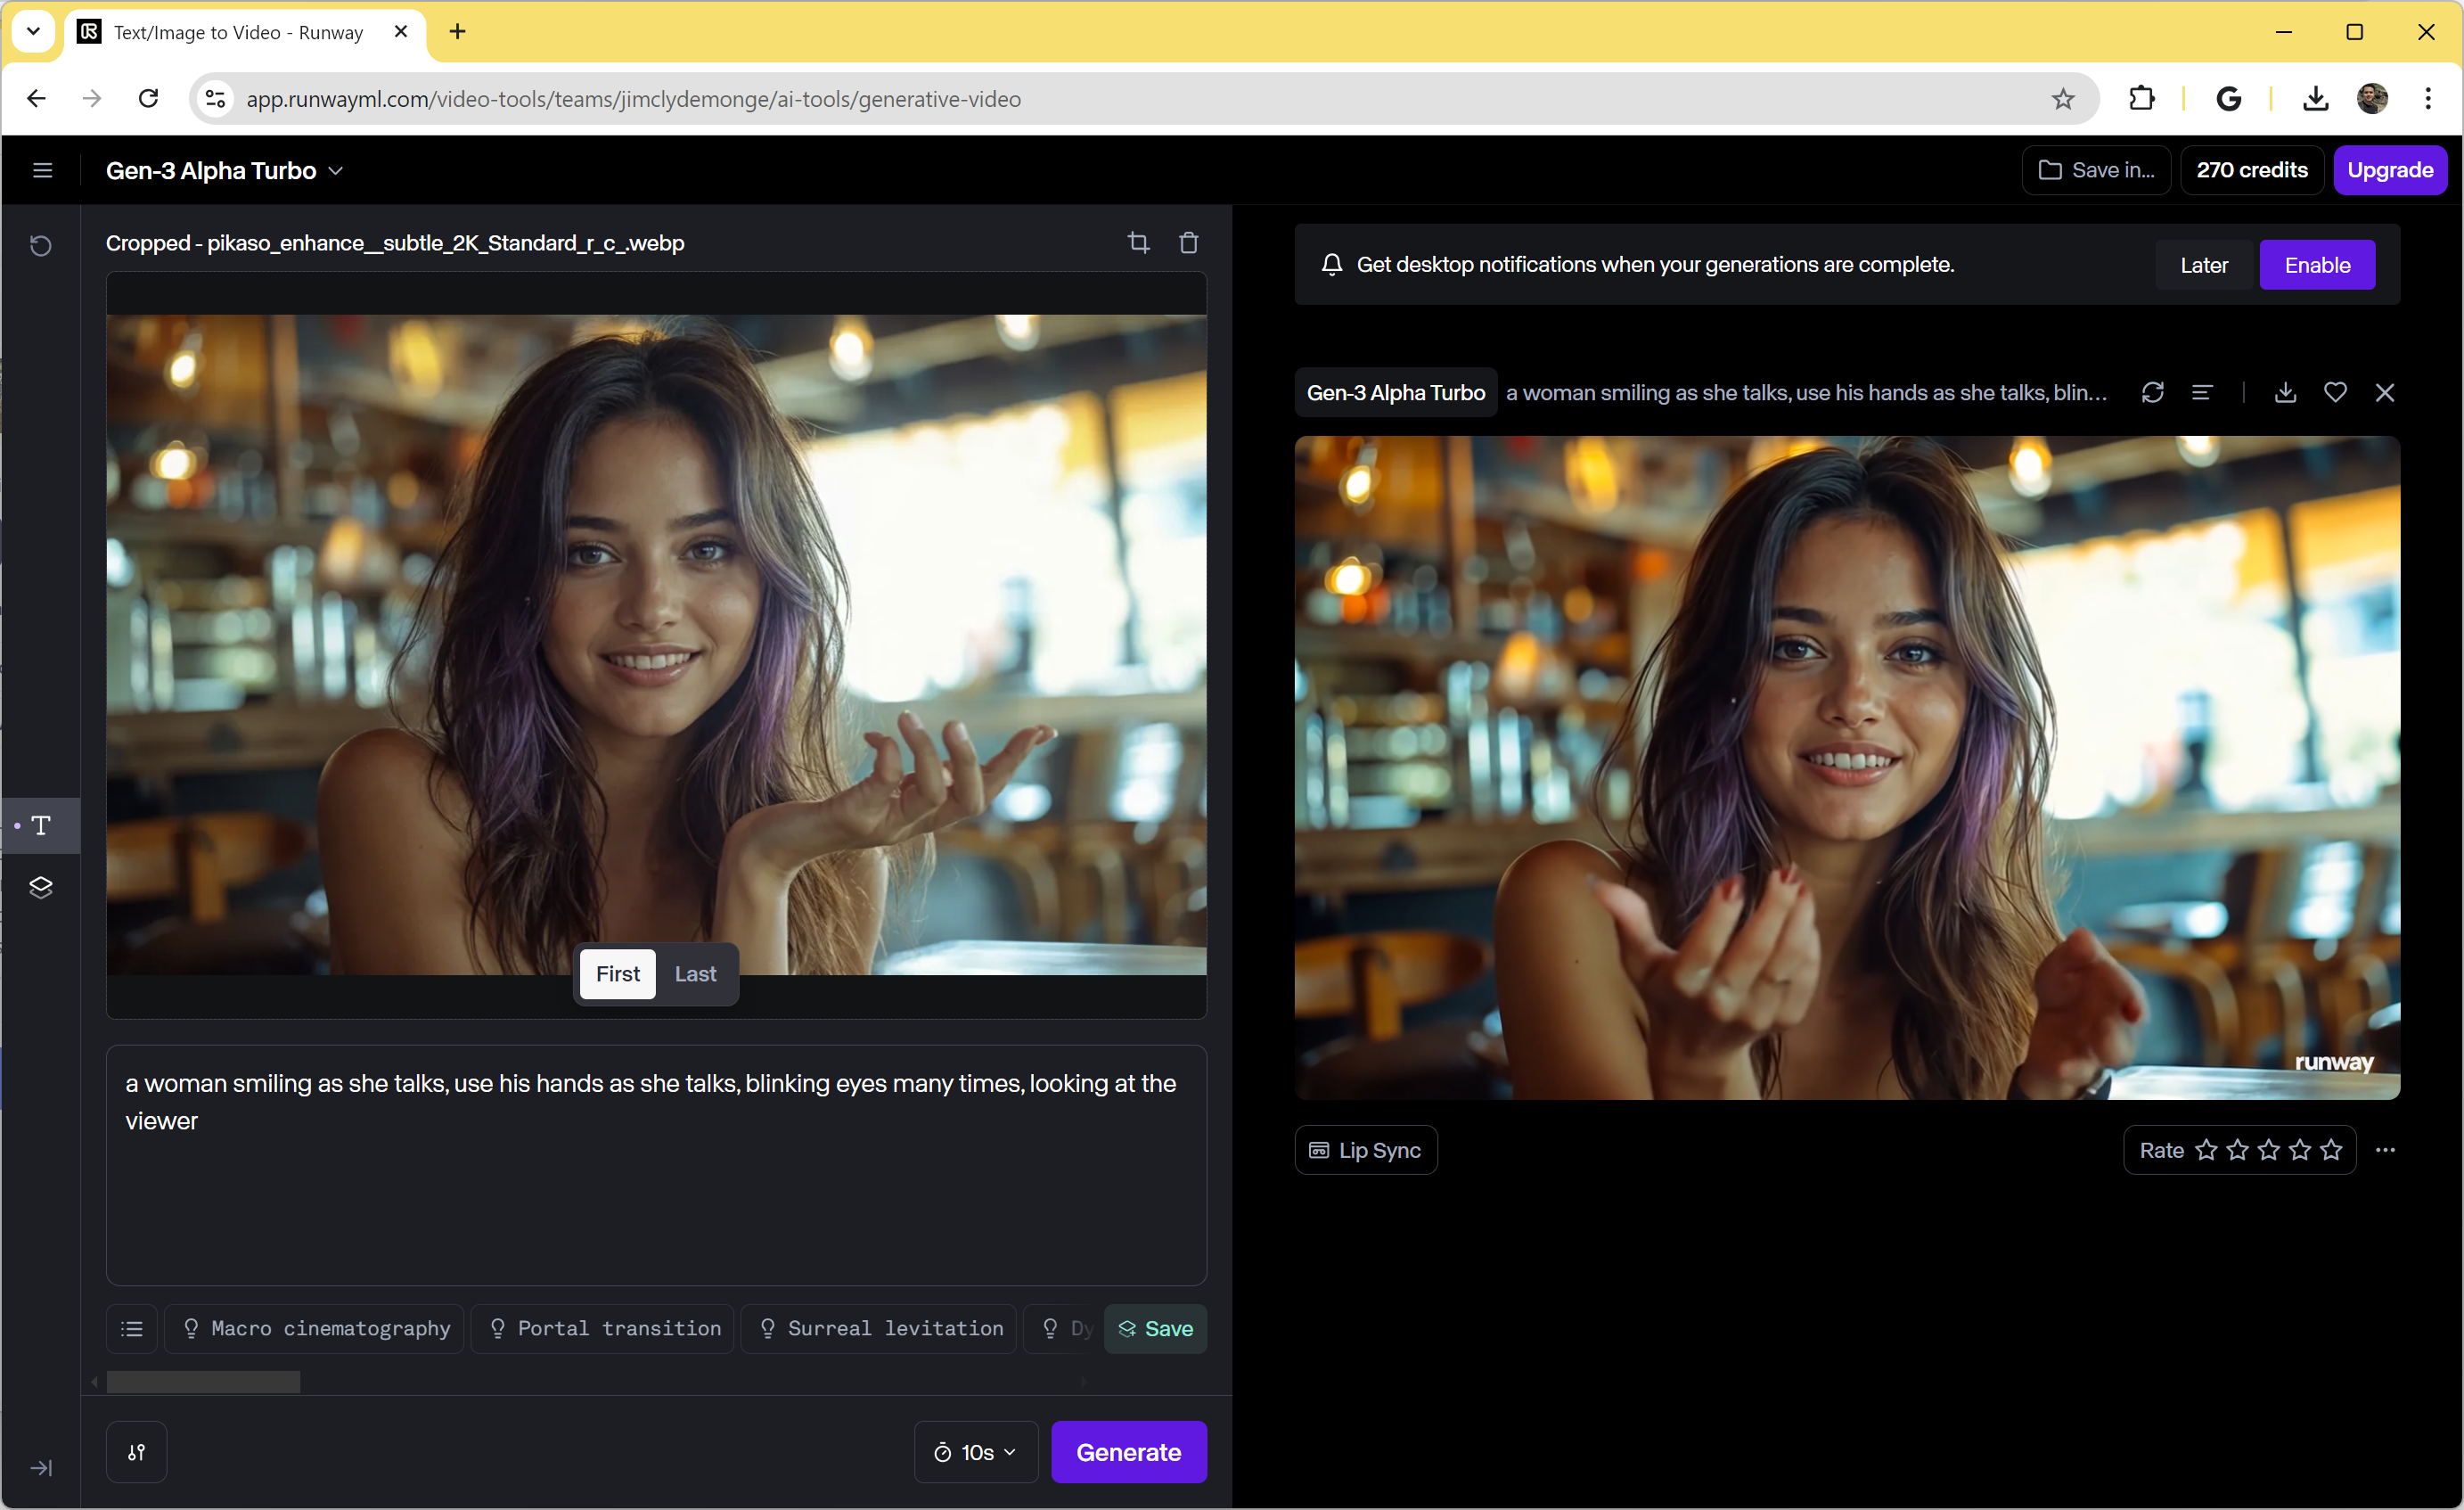Click the First frame thumbnail on source image

click(x=618, y=973)
